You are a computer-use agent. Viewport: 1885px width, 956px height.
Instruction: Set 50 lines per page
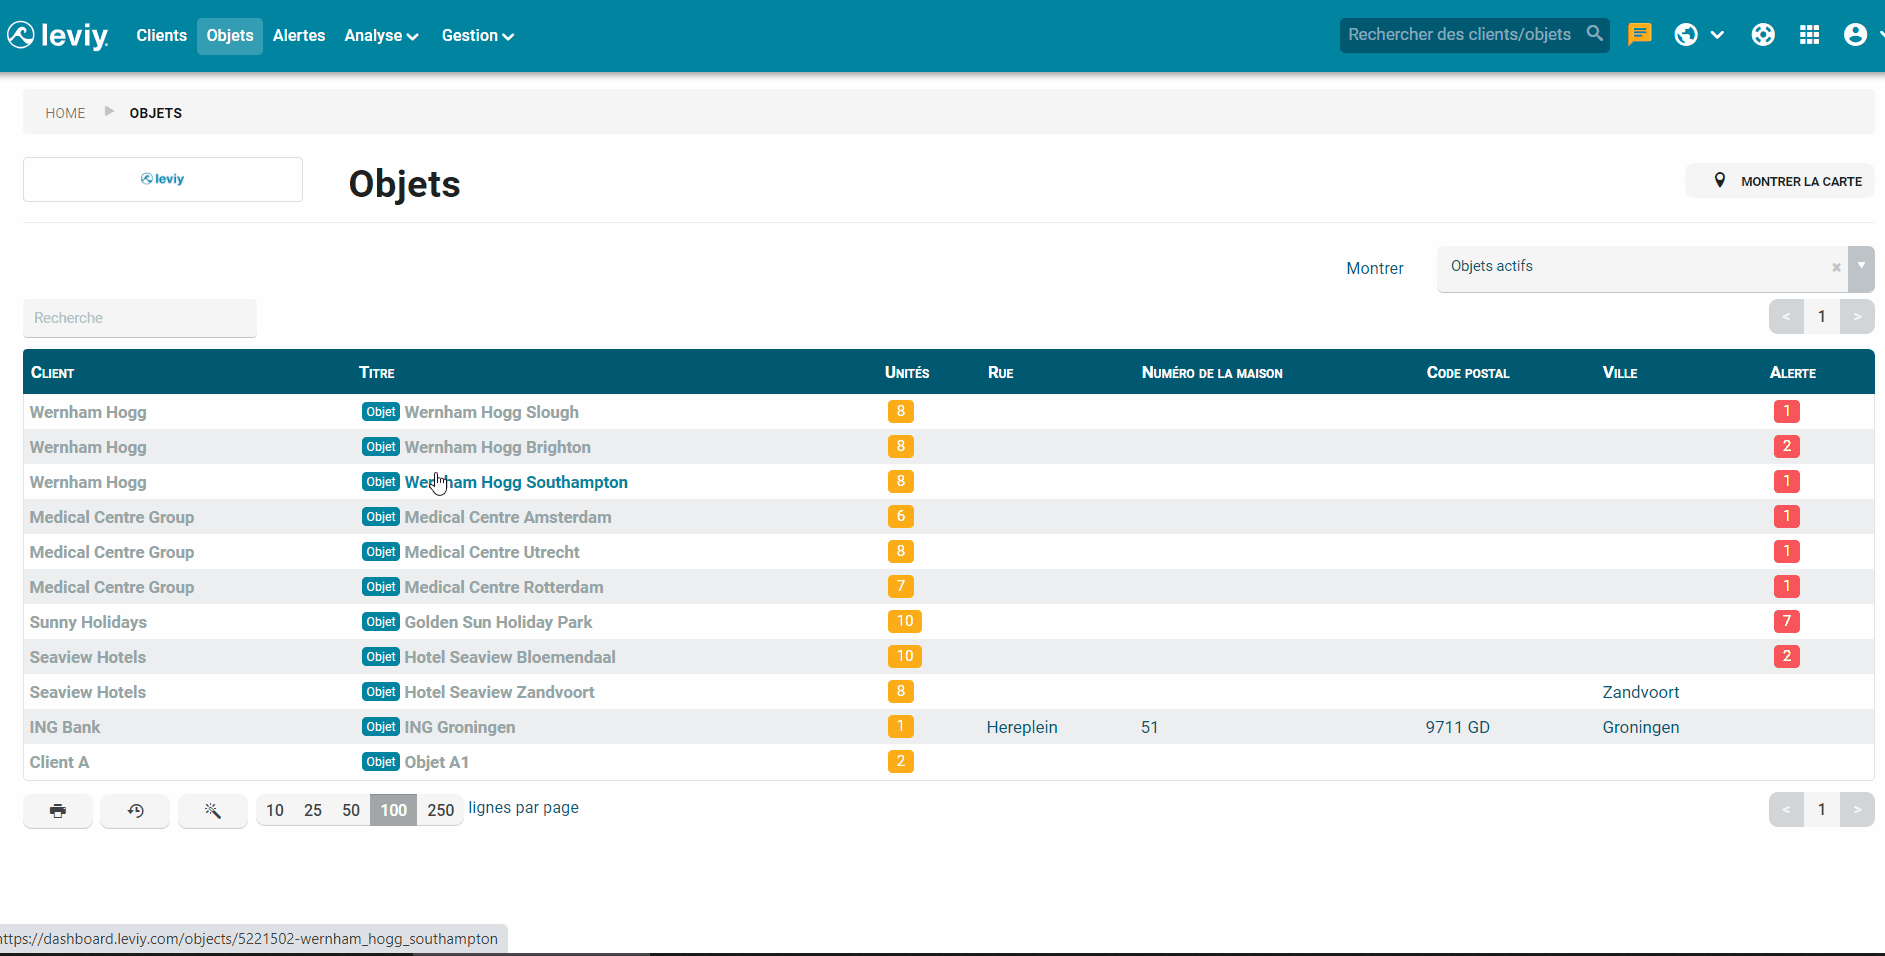tap(351, 810)
